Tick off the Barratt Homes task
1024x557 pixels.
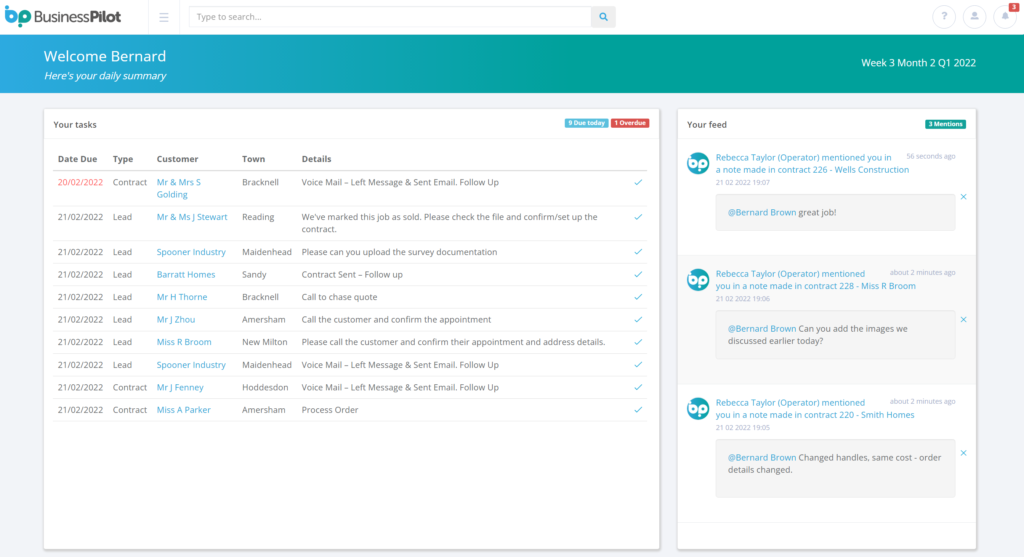point(638,275)
